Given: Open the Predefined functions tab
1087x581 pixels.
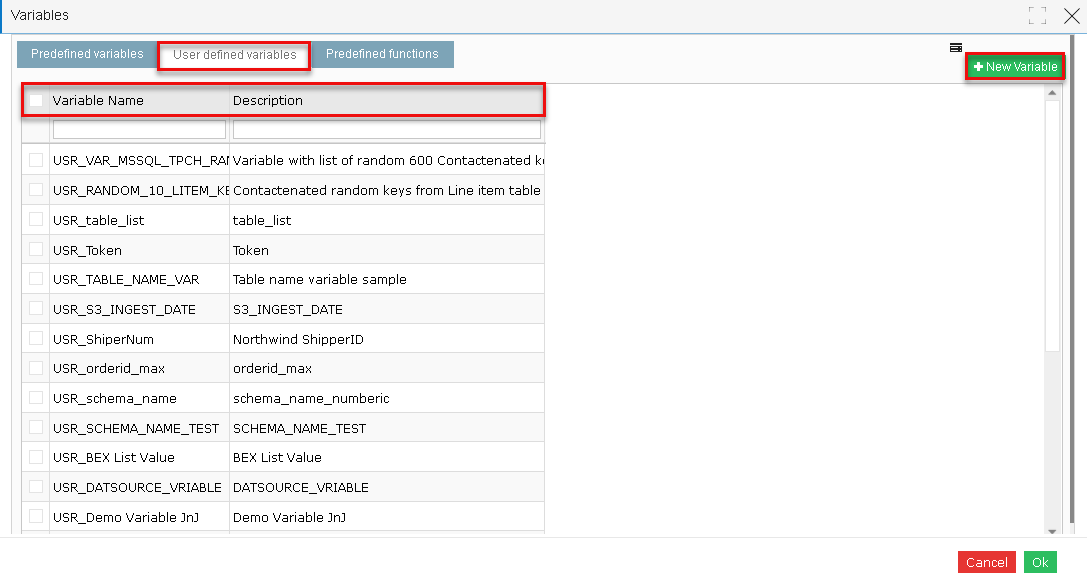Looking at the screenshot, I should pyautogui.click(x=380, y=54).
